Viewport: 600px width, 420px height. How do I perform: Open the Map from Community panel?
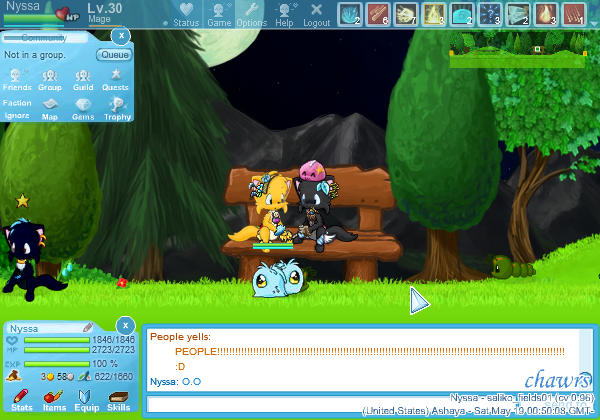coord(50,109)
